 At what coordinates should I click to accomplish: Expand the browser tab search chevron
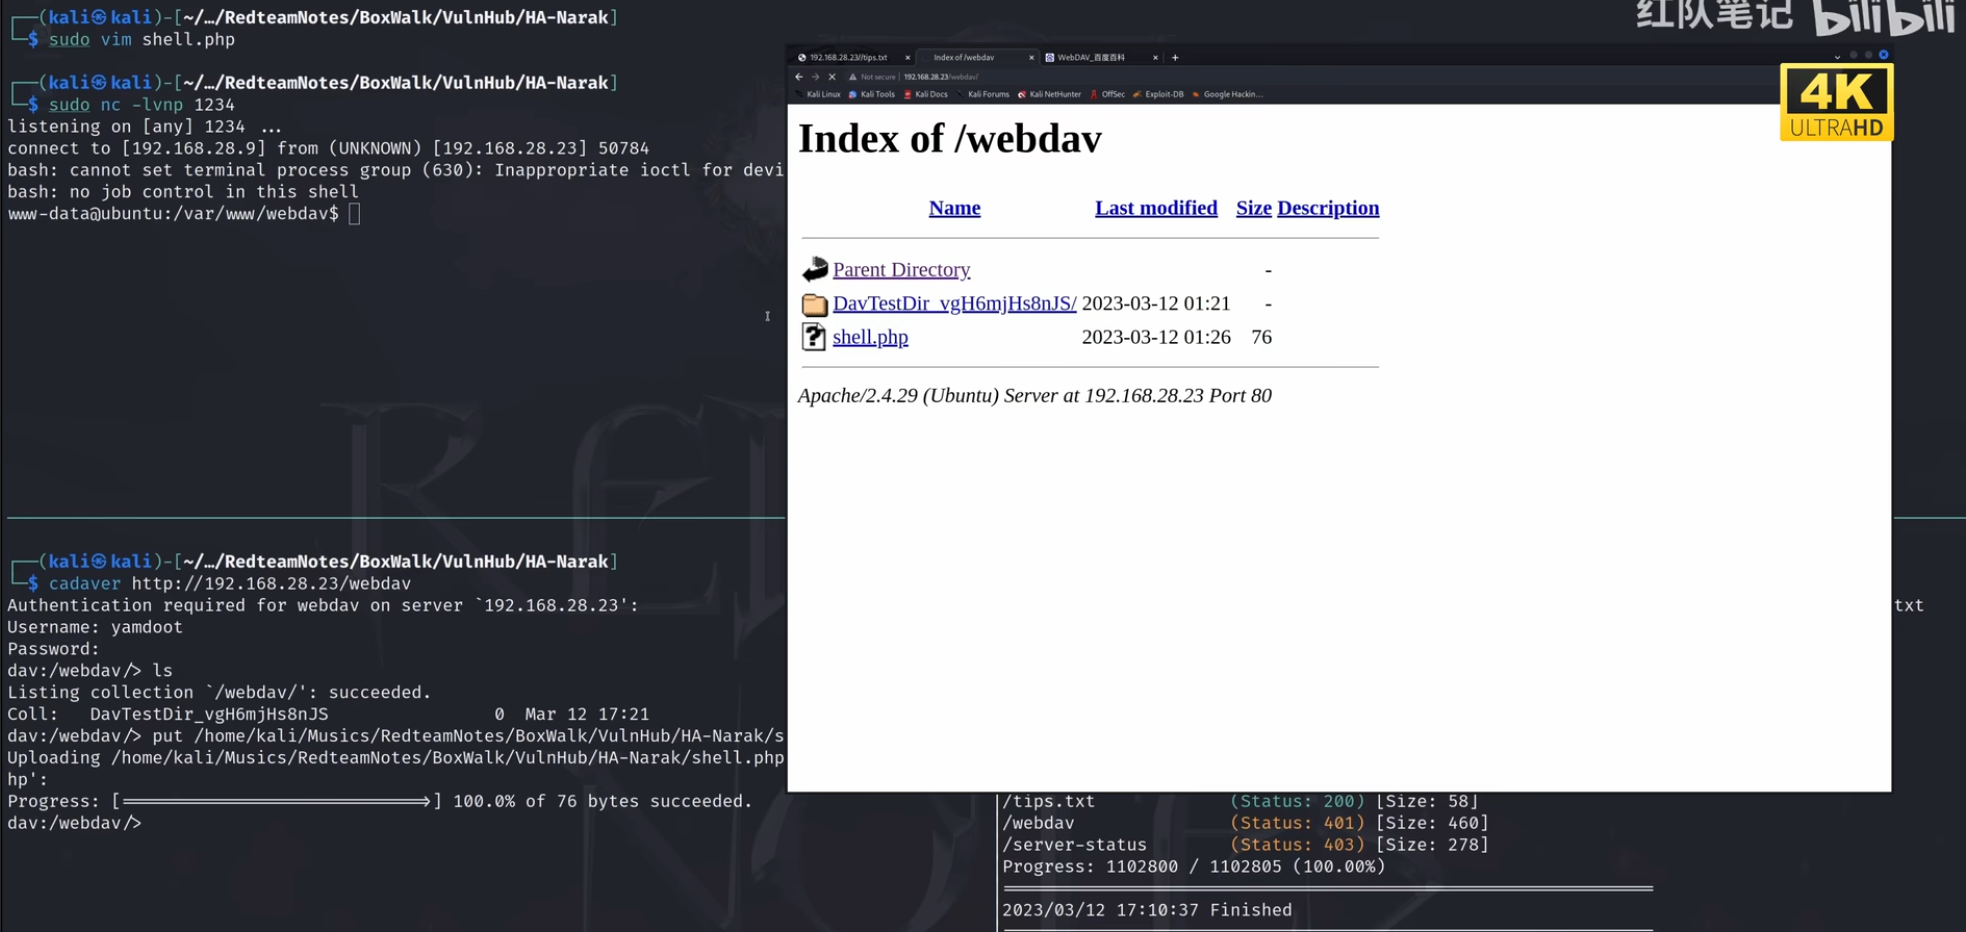[1837, 57]
